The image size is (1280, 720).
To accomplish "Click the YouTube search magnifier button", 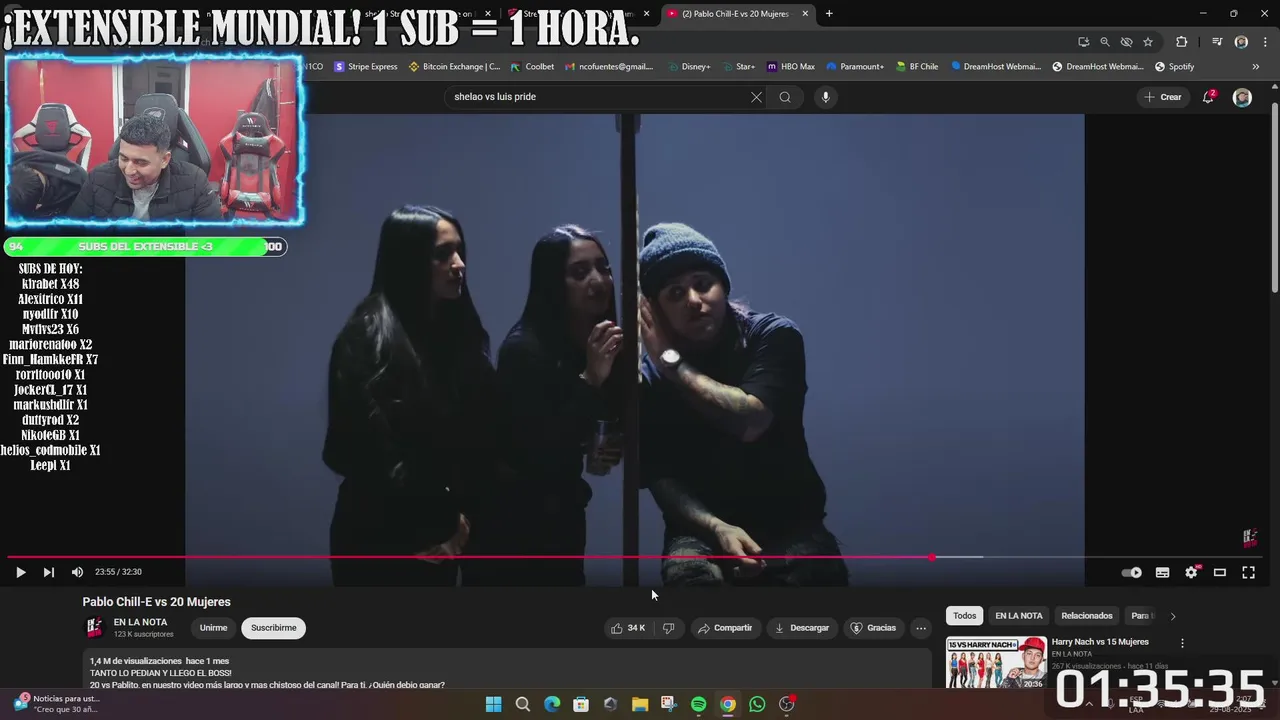I will tap(785, 97).
